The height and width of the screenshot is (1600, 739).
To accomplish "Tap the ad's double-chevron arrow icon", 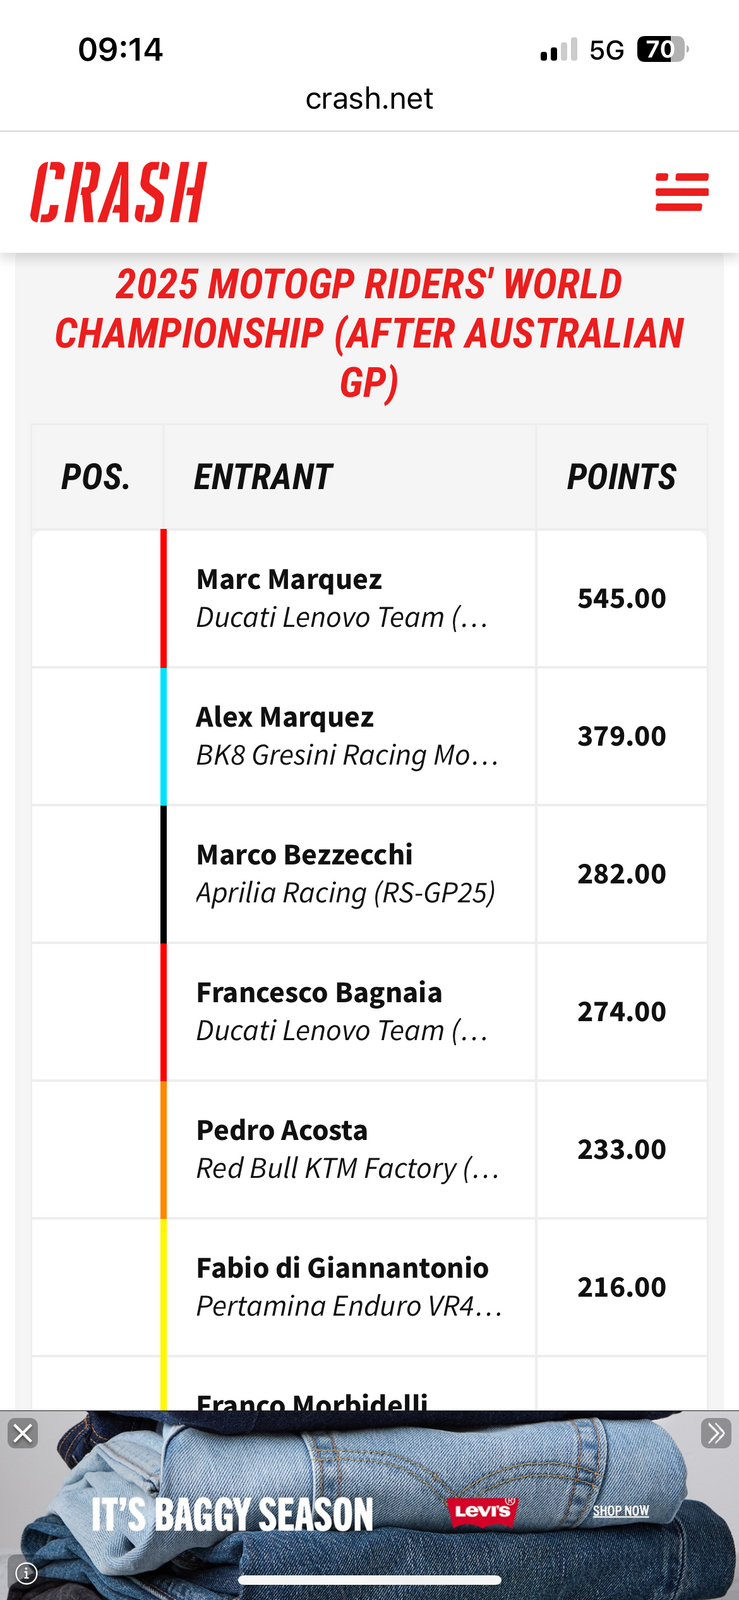I will [715, 1434].
